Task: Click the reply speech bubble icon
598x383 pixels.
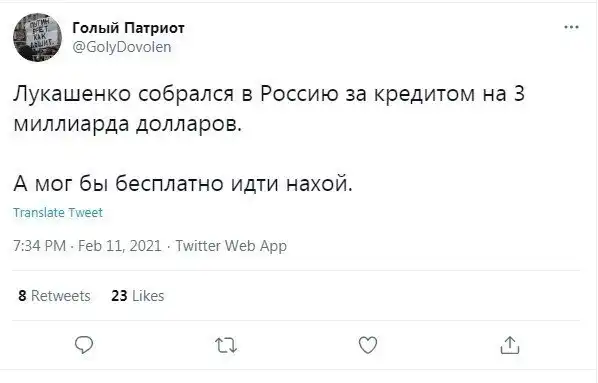Action: 84,346
